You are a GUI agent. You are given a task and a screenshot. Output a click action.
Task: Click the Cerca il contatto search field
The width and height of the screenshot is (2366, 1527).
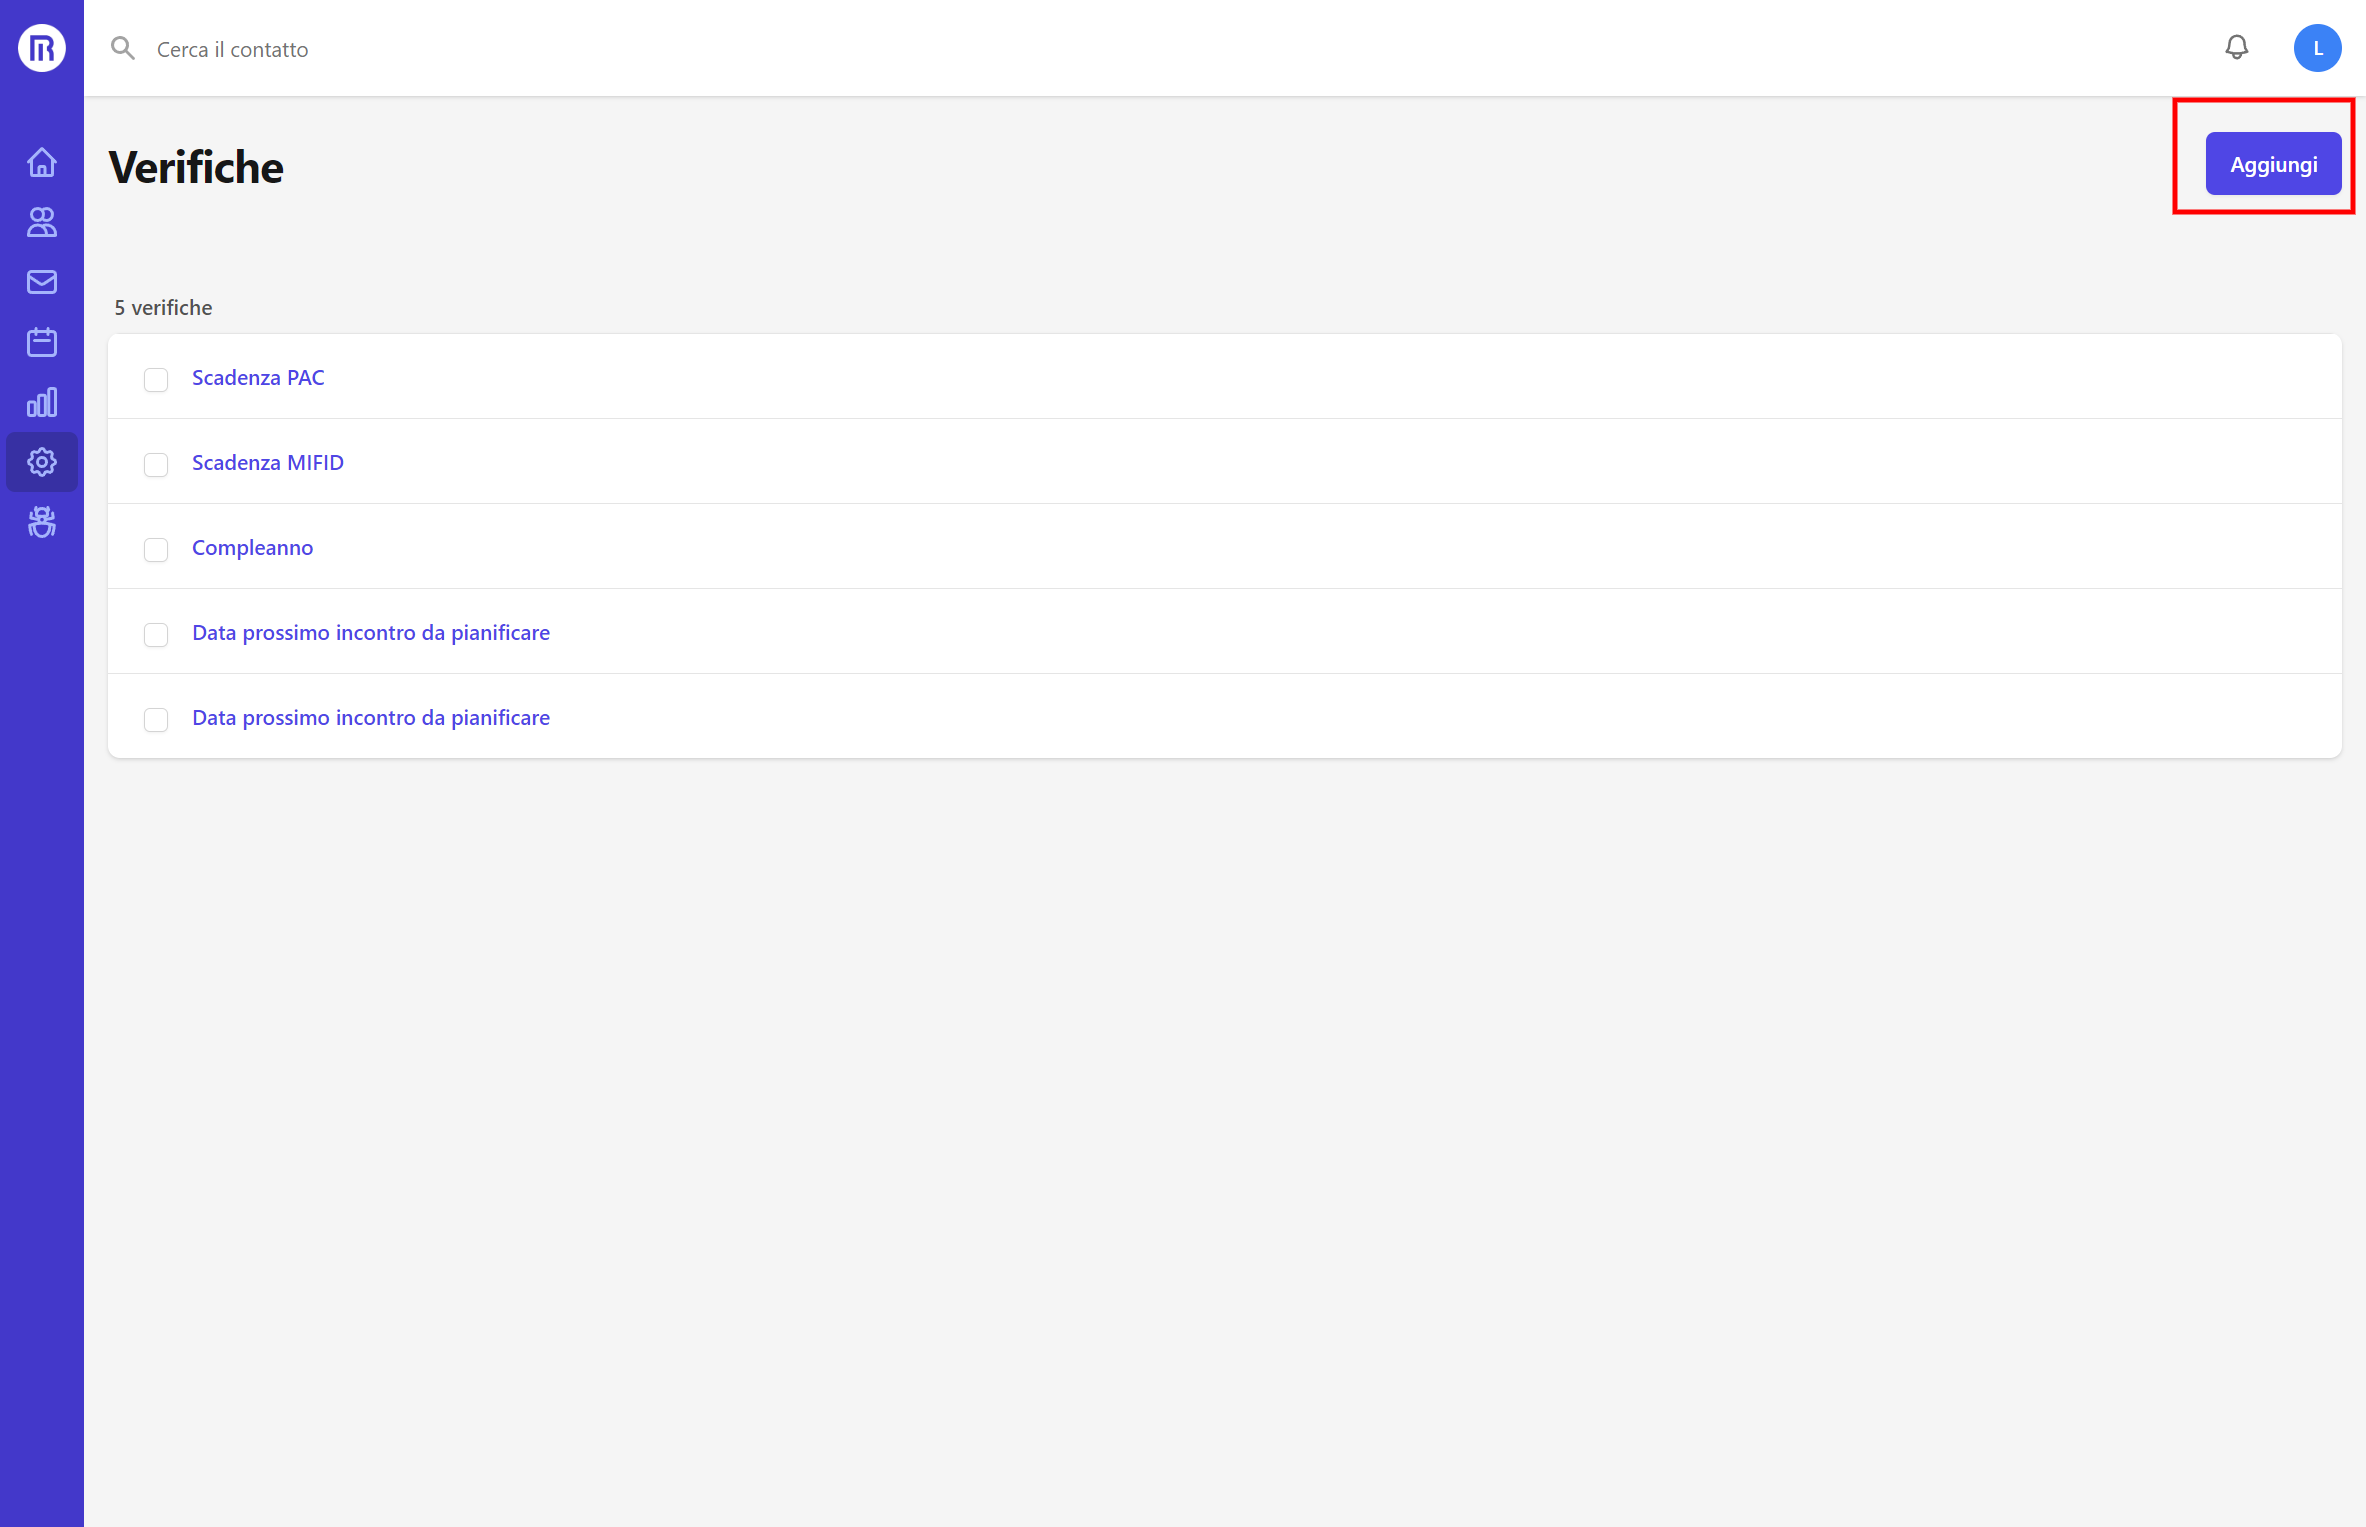[x=232, y=48]
